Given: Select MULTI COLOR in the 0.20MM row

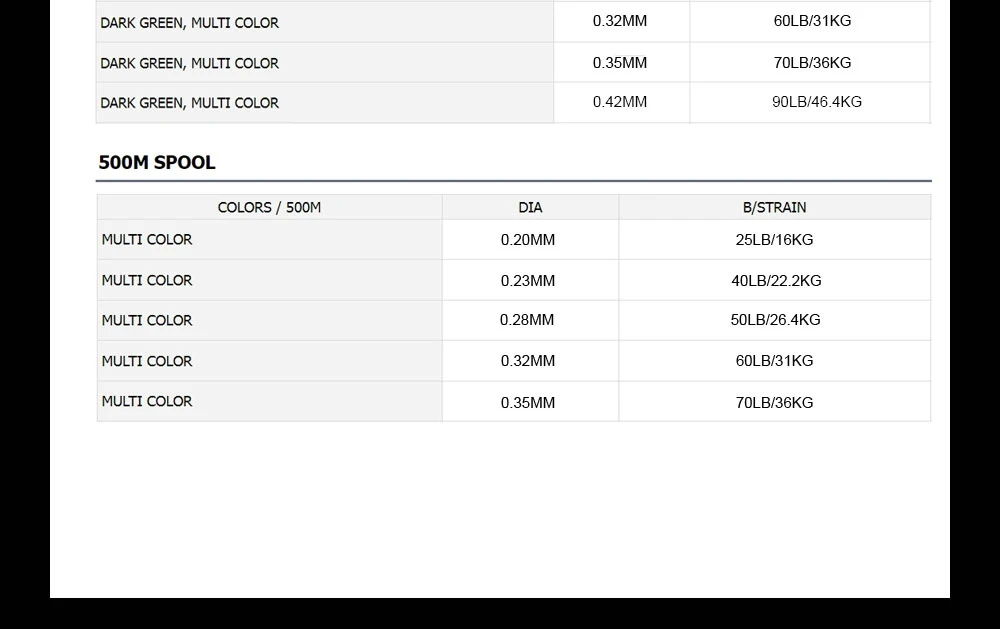Looking at the screenshot, I should pyautogui.click(x=147, y=240).
